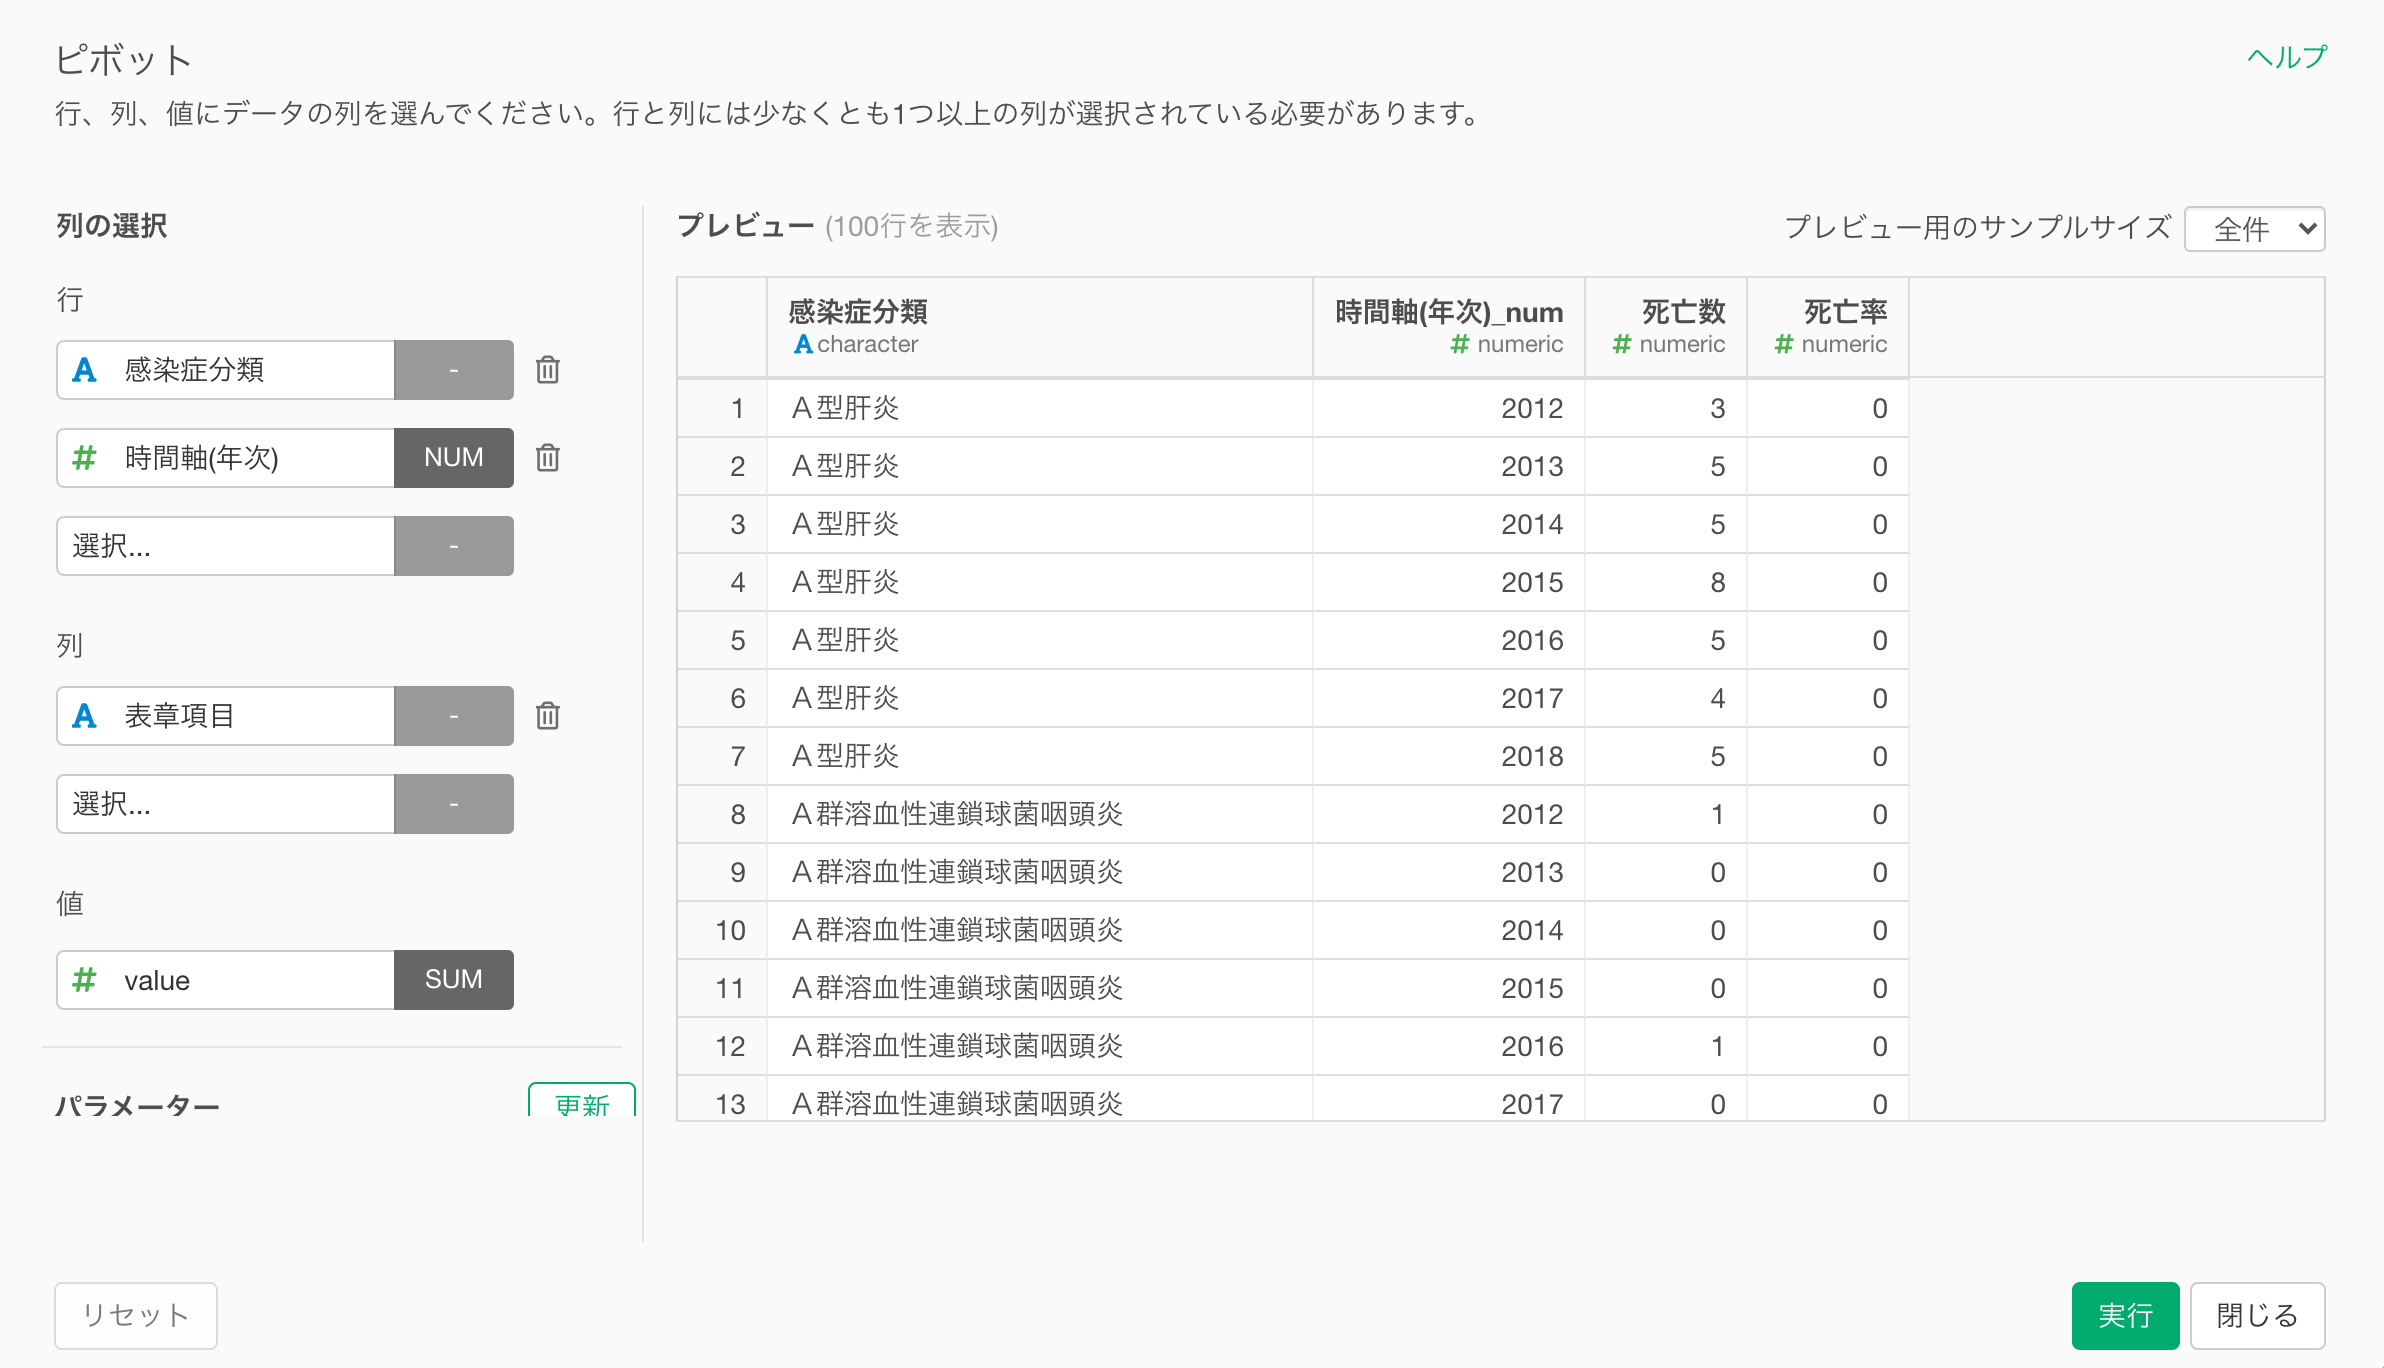Click the 実行 run button

pos(2124,1315)
